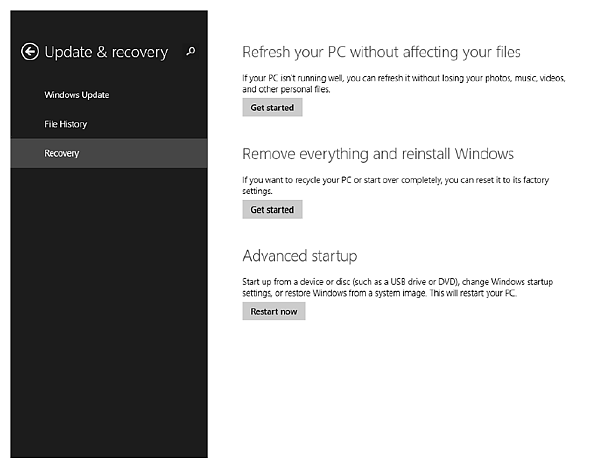The image size is (600, 467).
Task: Click Remove everything and reinstall Windows heading
Action: pos(378,154)
